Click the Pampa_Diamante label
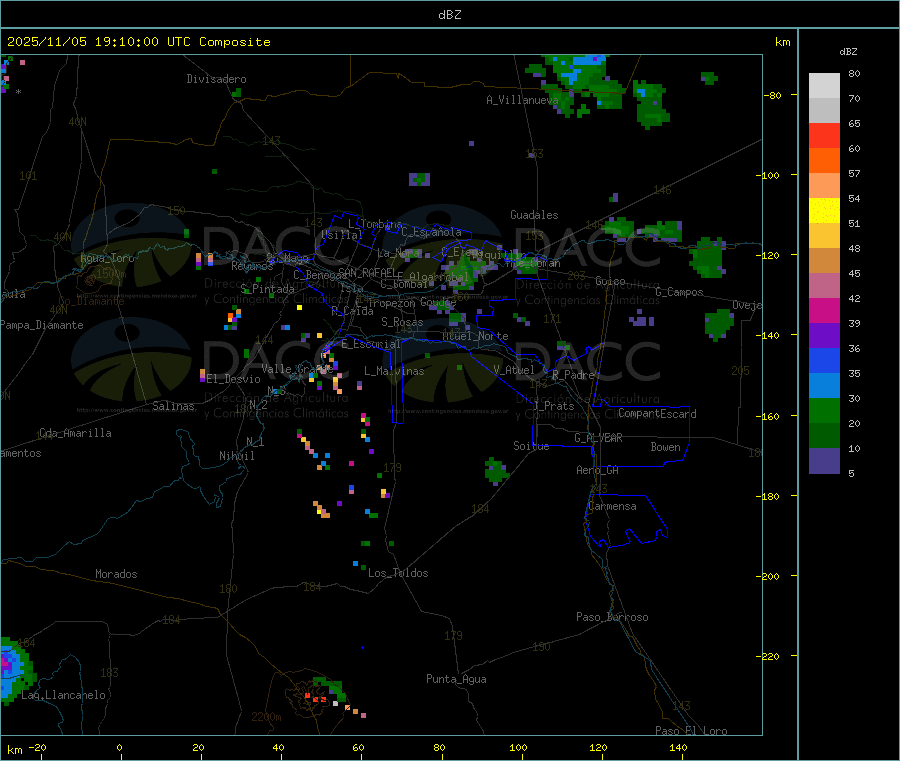 tap(42, 325)
